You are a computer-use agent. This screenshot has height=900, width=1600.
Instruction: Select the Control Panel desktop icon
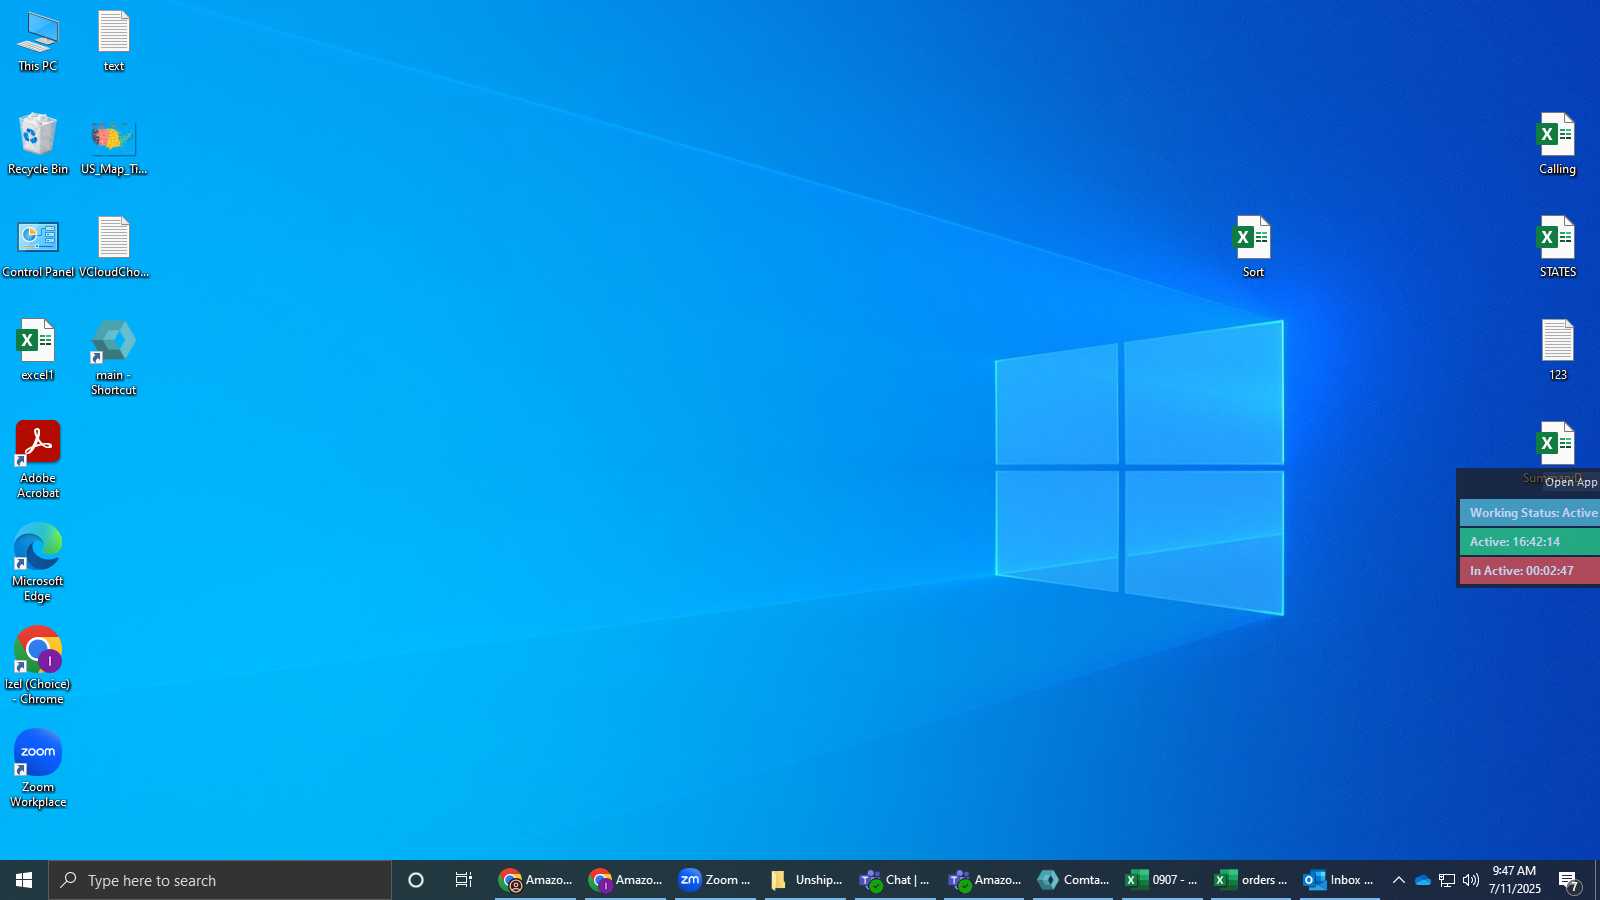pos(38,248)
